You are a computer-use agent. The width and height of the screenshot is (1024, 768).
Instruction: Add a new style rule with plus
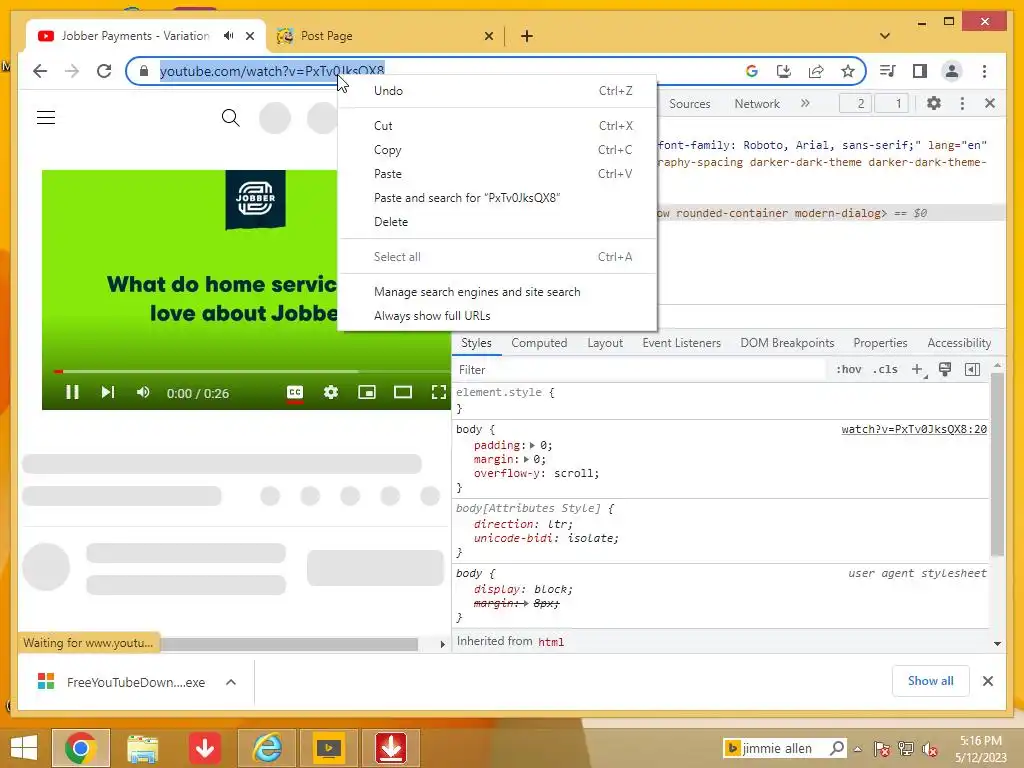(918, 370)
